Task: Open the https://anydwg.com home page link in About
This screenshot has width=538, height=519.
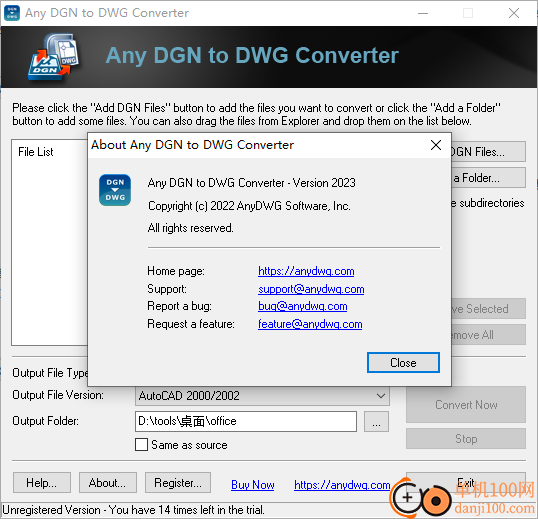Action: pos(306,271)
